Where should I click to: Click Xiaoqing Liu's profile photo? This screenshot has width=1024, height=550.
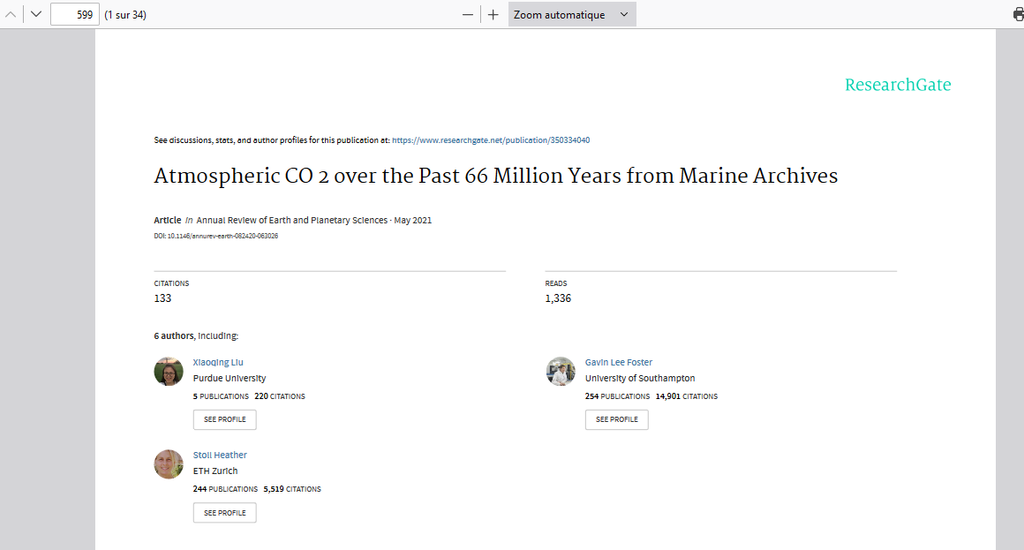pos(168,372)
